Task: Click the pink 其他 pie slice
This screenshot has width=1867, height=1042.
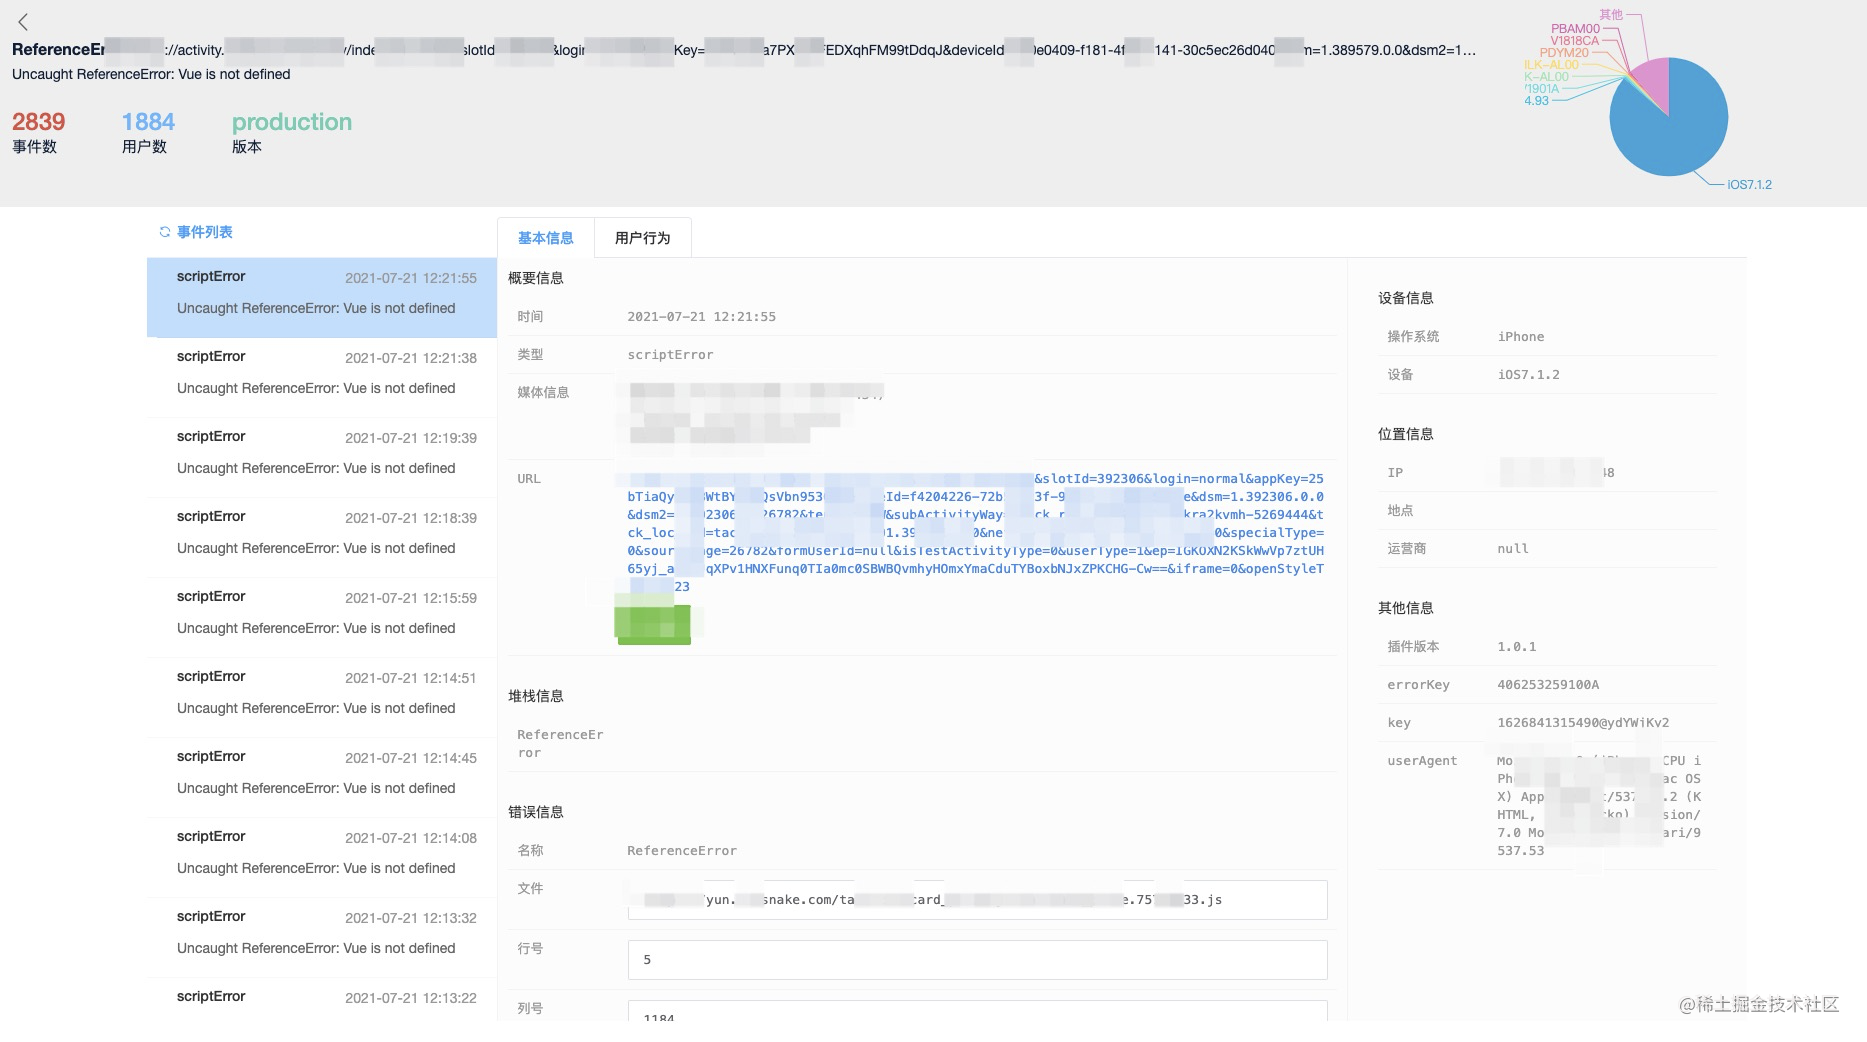Action: pos(1652,80)
